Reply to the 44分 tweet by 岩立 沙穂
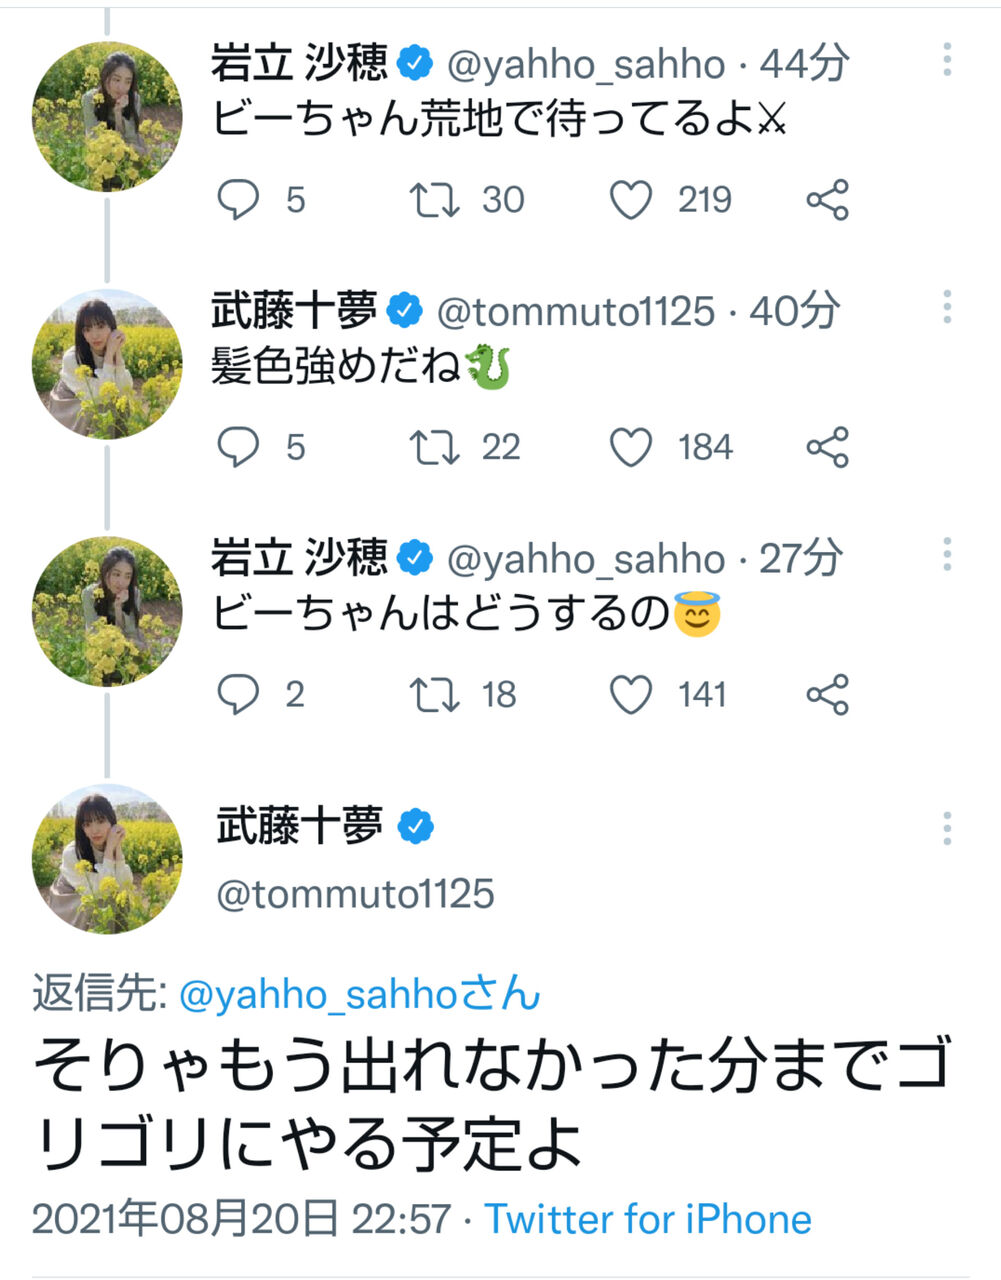This screenshot has width=1001, height=1280. (x=238, y=200)
